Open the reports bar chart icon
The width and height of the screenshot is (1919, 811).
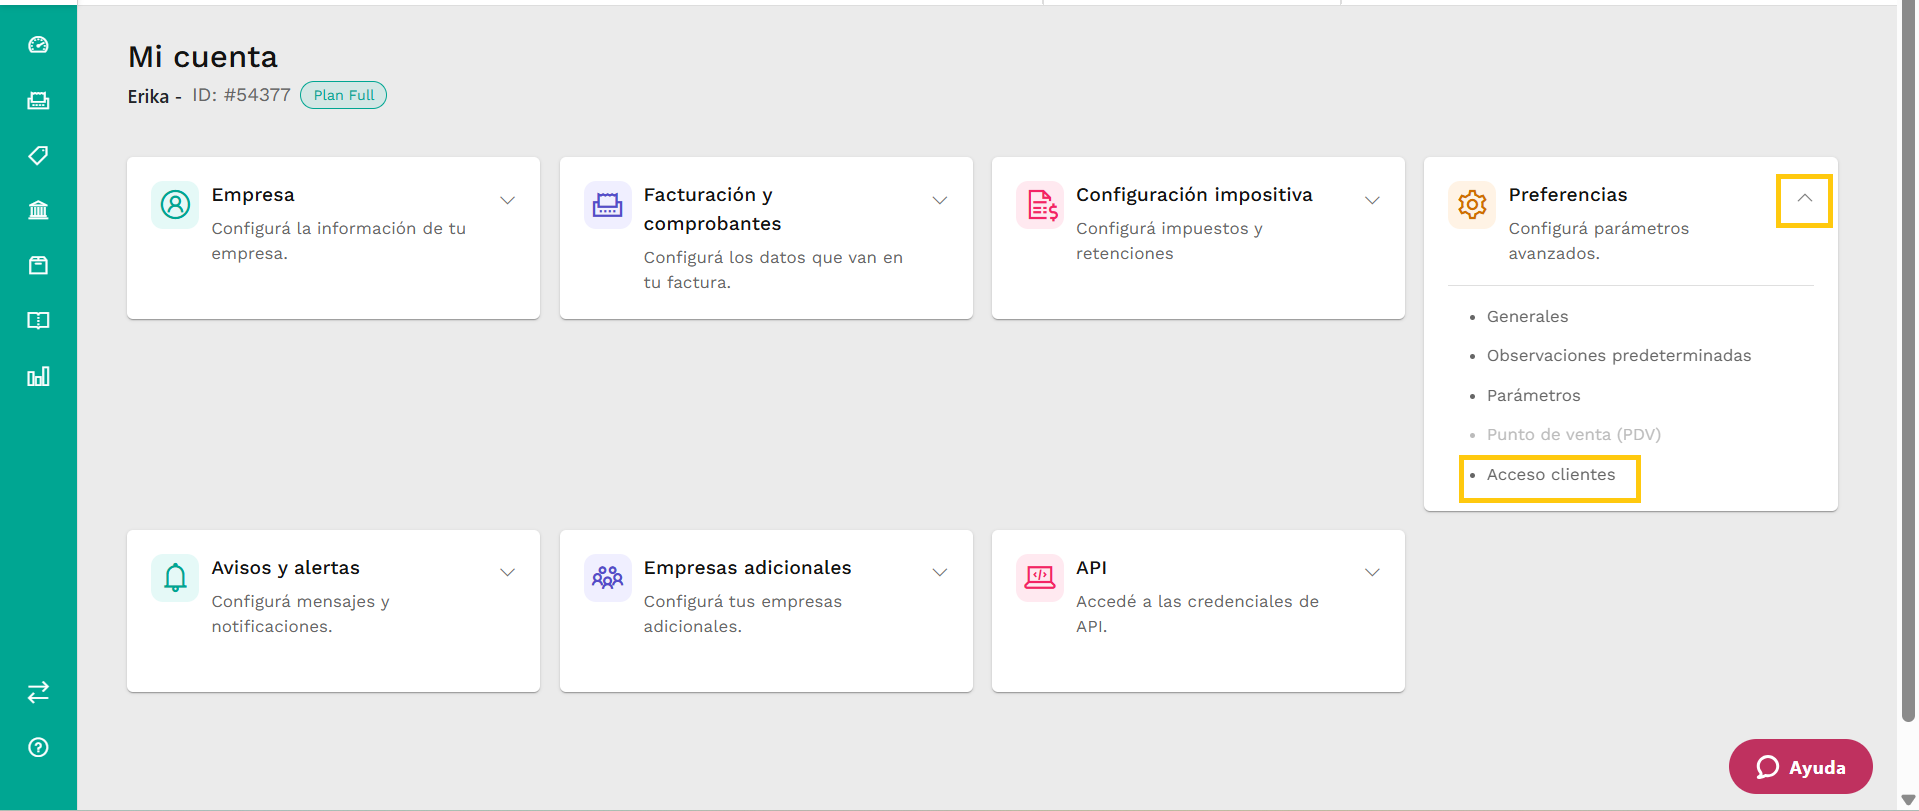point(38,376)
